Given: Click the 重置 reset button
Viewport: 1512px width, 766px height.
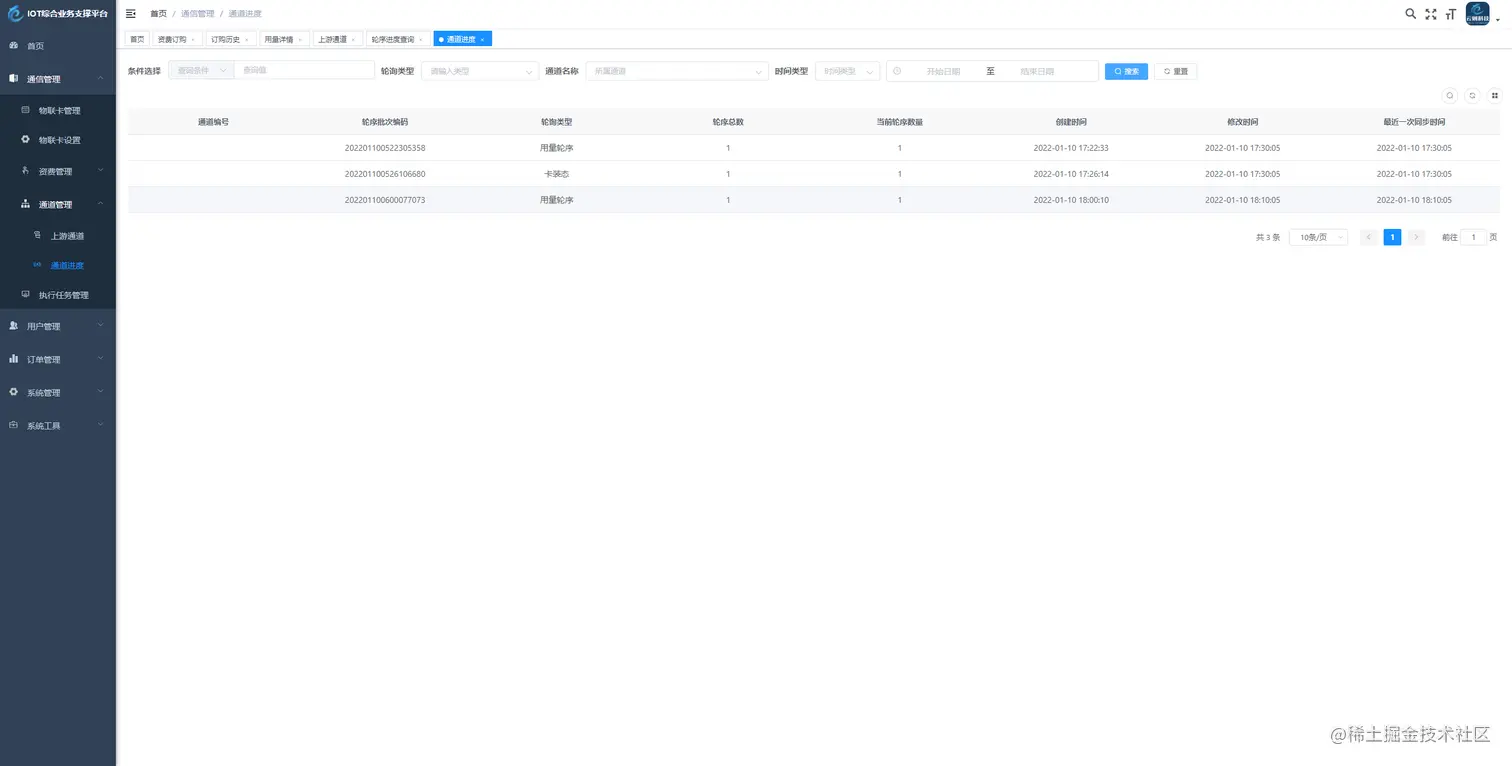Looking at the screenshot, I should tap(1175, 71).
